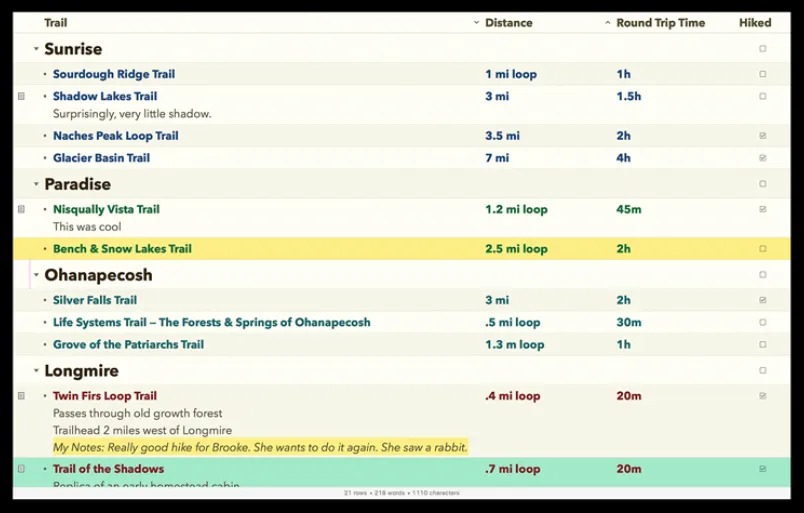Click the bullet handle of Bench & Snow Lakes Trail

click(x=45, y=248)
